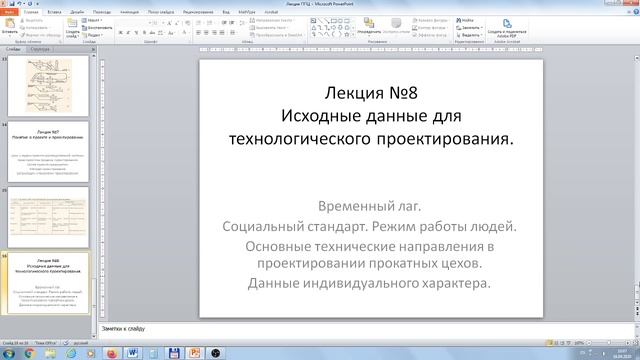Switch to Slides (Слайды) pane tab

(x=13, y=49)
